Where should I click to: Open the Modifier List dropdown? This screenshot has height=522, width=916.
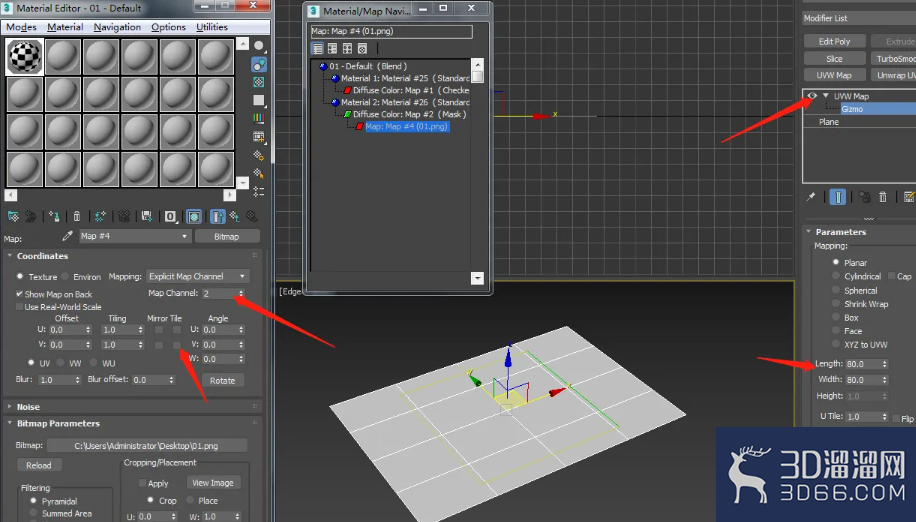coord(859,18)
